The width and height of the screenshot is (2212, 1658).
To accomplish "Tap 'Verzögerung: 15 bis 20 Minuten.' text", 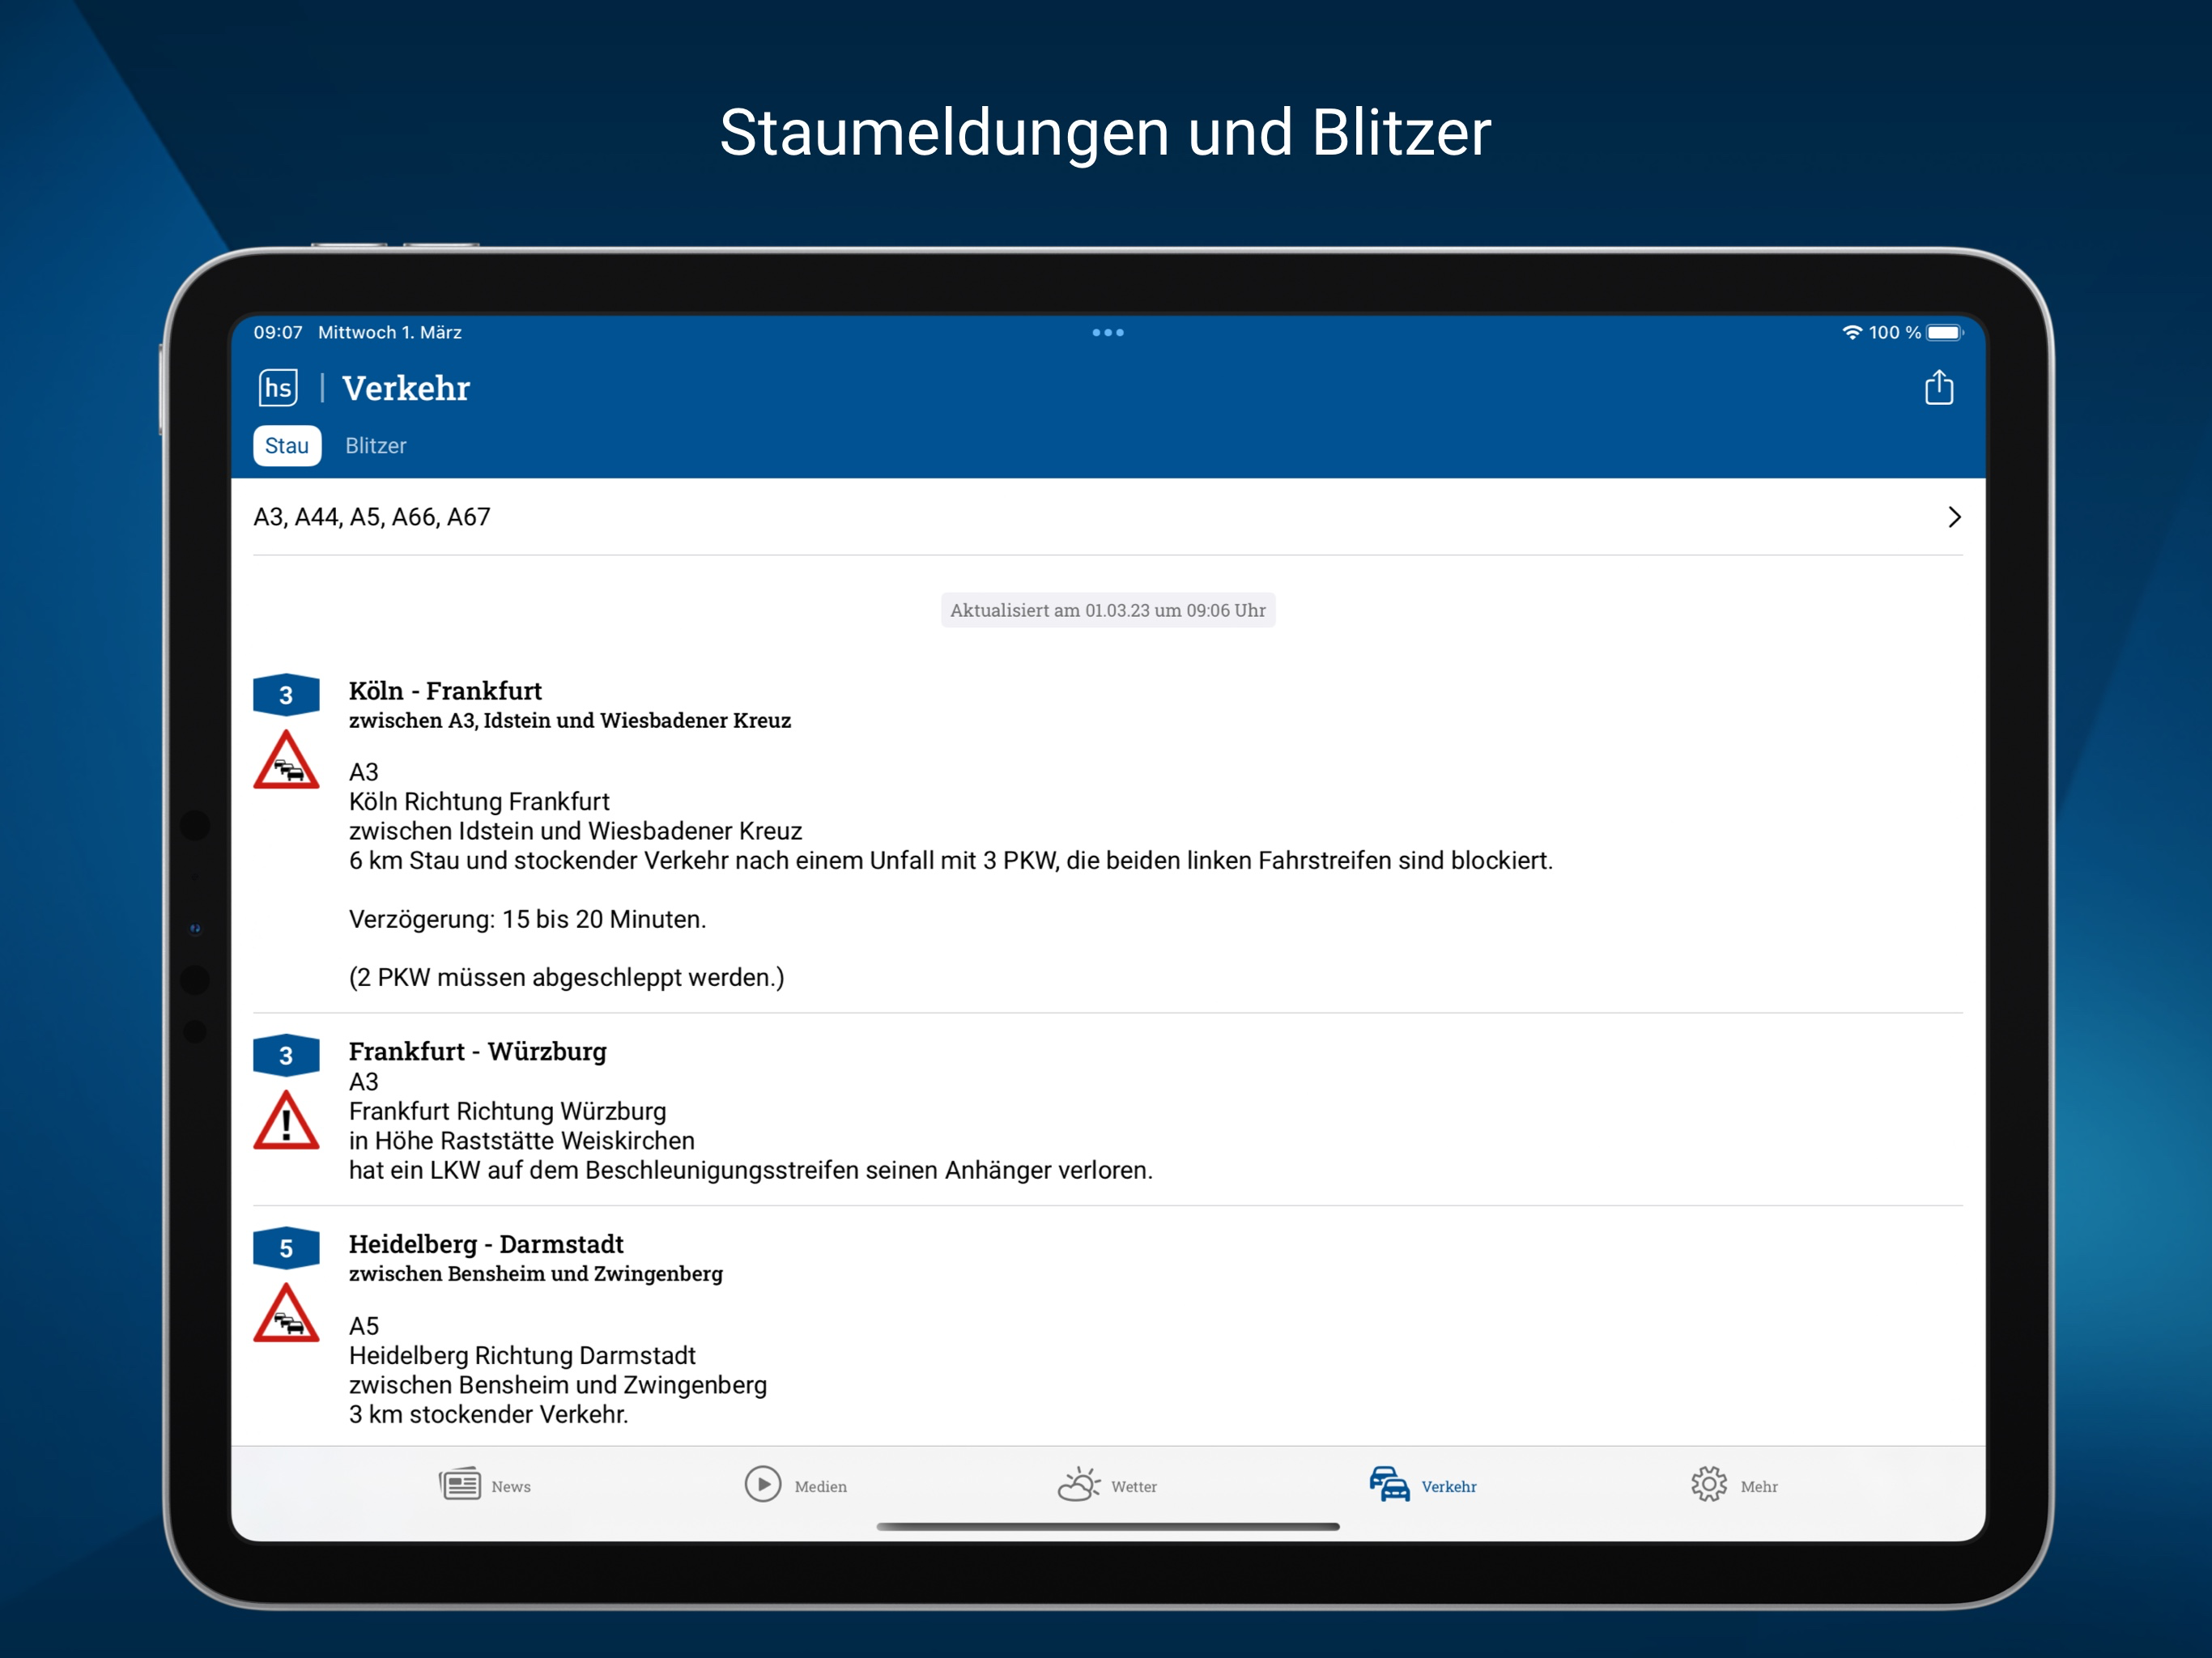I will 527,919.
